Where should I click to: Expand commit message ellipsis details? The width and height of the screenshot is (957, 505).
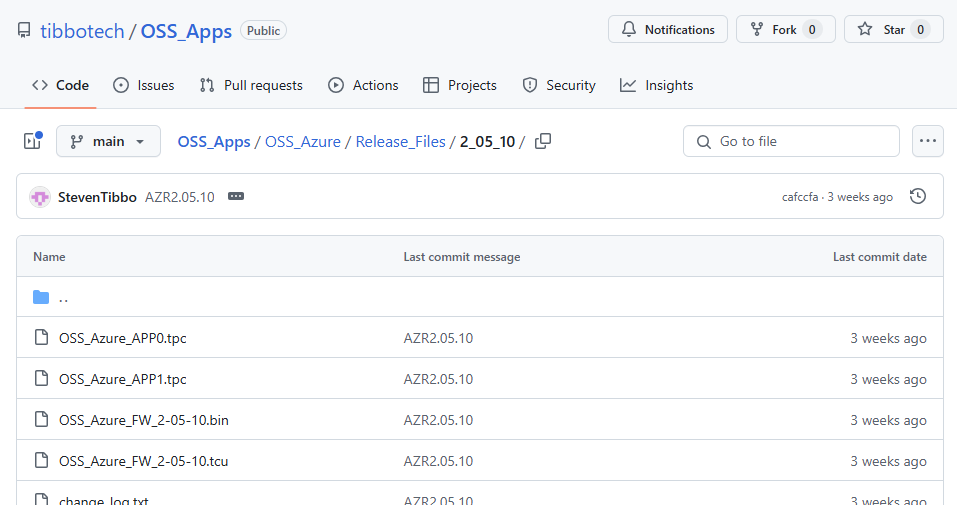pos(236,197)
